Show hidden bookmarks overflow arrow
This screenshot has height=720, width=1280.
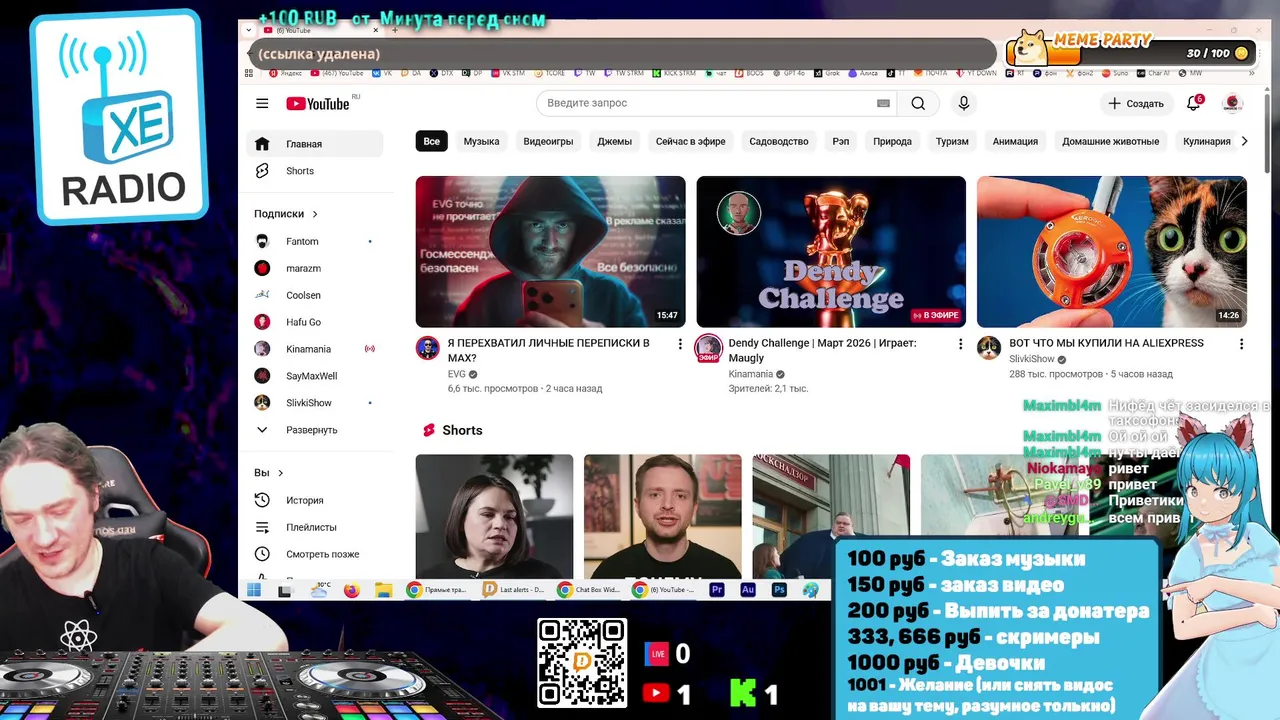click(x=1251, y=73)
